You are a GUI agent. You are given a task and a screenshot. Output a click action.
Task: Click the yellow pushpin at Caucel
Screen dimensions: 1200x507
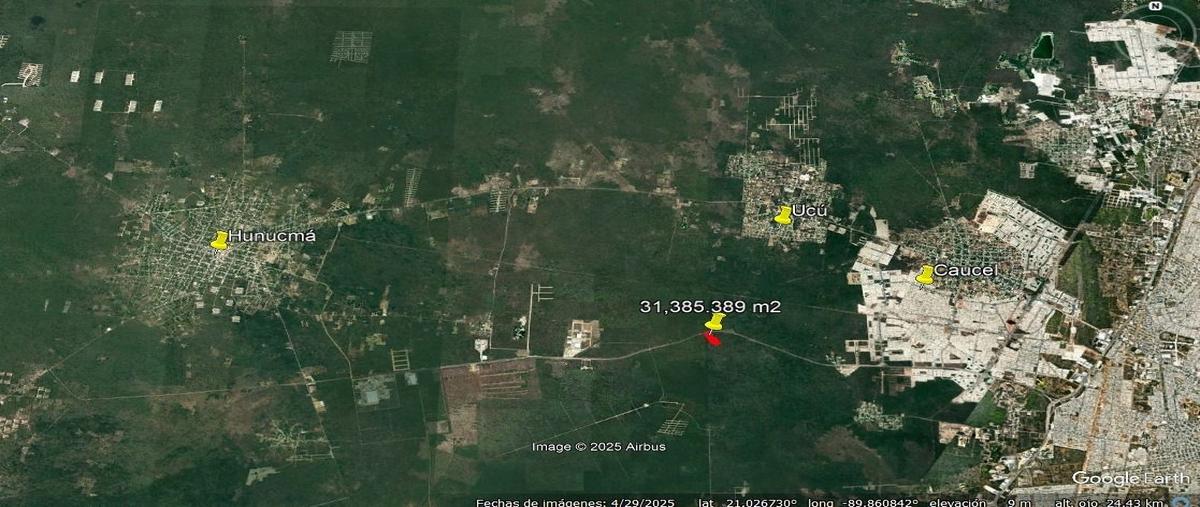pos(925,274)
